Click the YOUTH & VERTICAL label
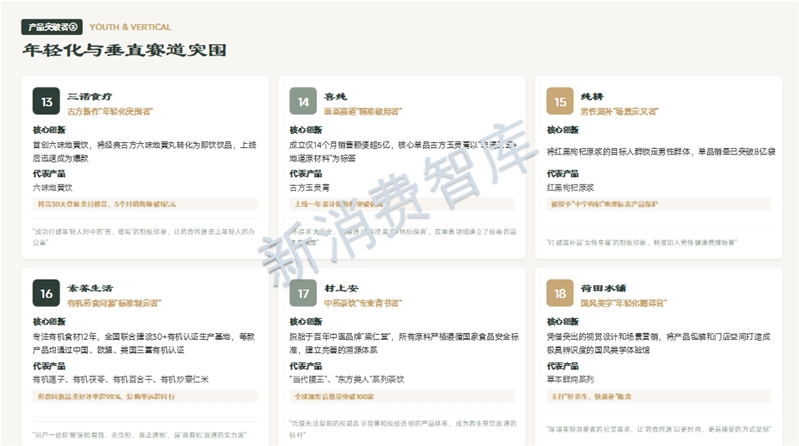Viewport: 799px width, 446px height. tap(131, 27)
